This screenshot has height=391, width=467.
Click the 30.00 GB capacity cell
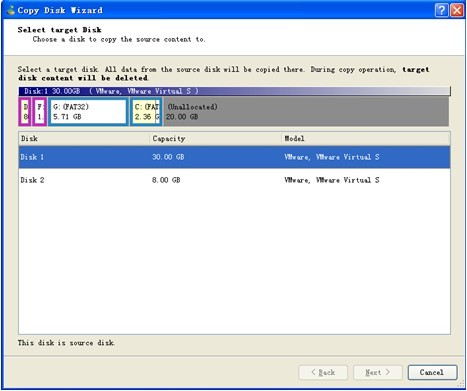tap(168, 157)
